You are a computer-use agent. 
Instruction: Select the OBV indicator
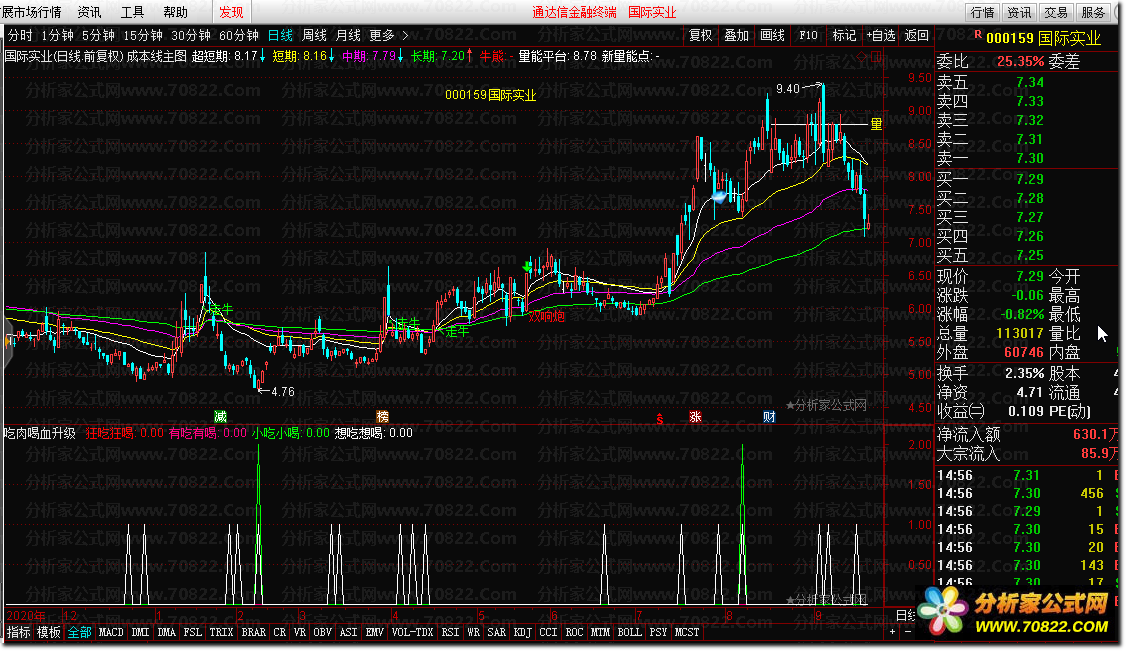click(x=323, y=632)
